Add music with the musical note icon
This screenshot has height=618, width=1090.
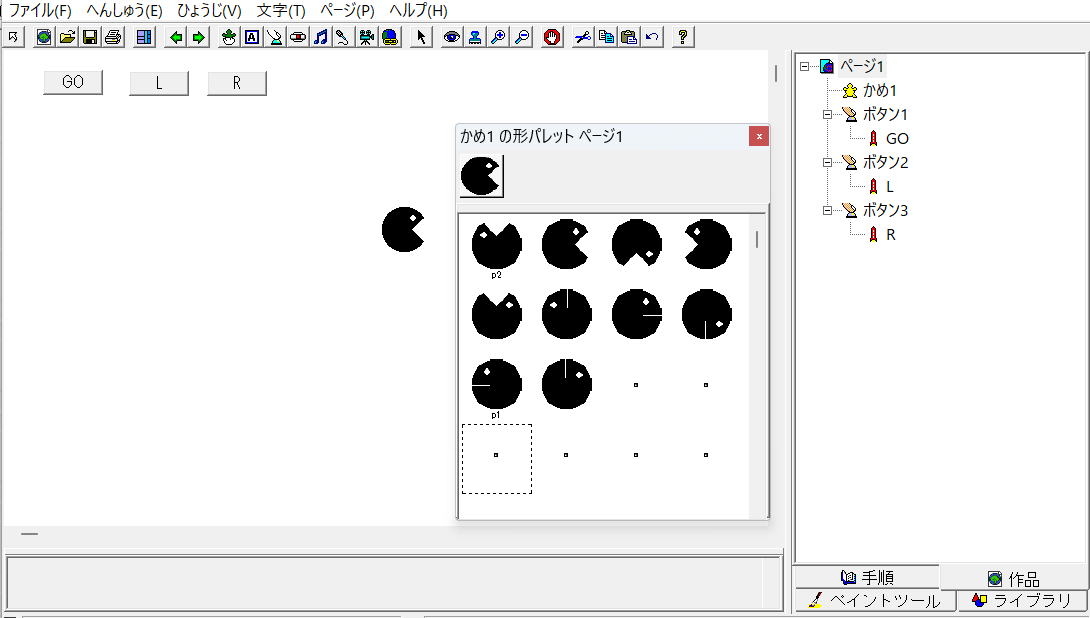pyautogui.click(x=320, y=37)
